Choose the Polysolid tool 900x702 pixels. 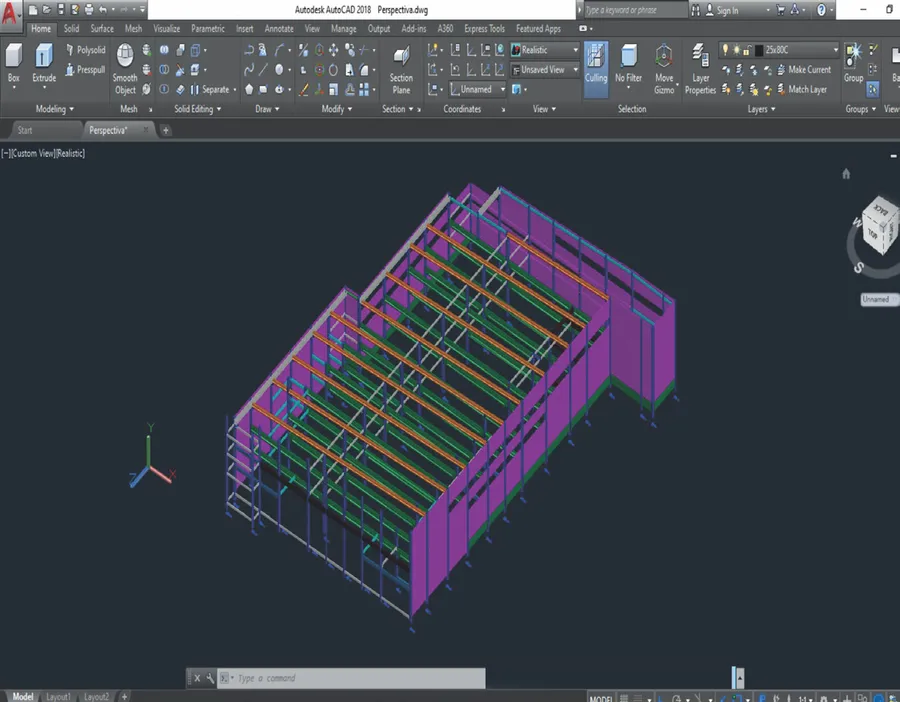point(86,50)
